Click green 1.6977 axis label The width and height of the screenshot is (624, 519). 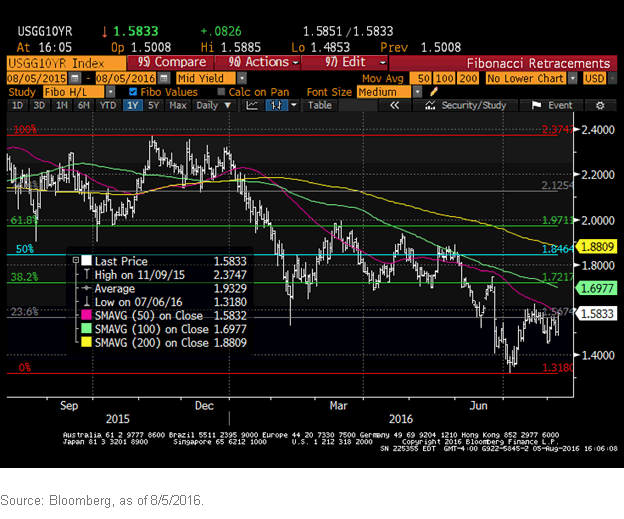pyautogui.click(x=597, y=288)
